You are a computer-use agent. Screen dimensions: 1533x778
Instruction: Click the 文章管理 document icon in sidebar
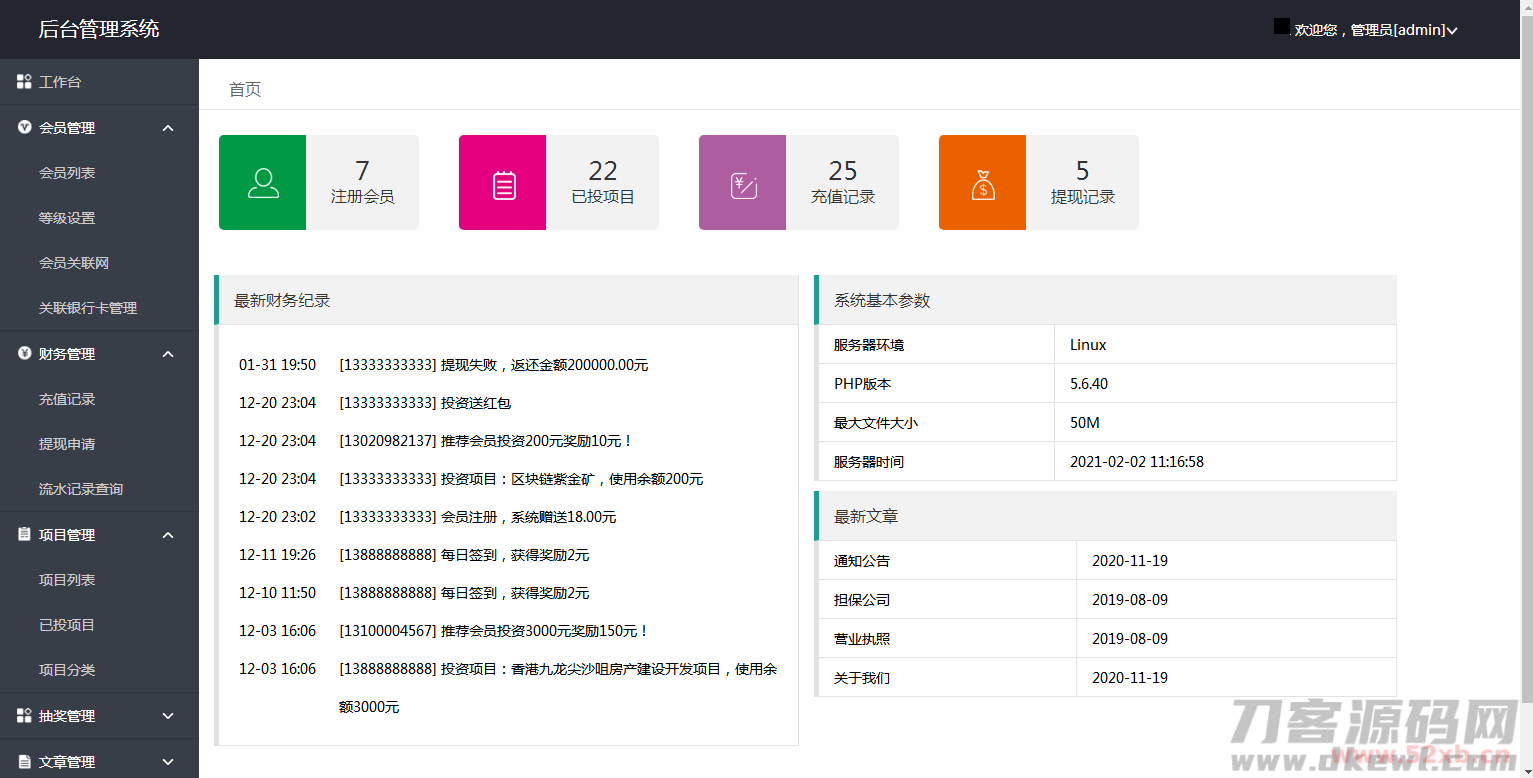24,762
